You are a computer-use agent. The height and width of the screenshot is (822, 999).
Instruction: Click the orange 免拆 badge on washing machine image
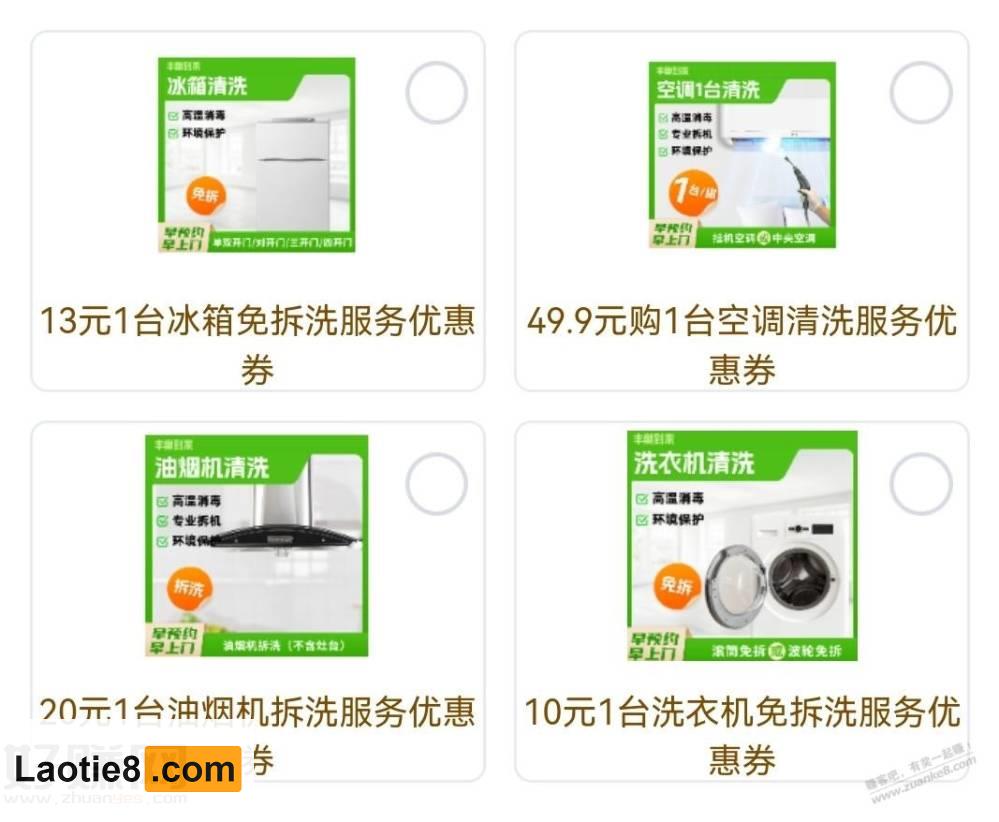coord(677,584)
